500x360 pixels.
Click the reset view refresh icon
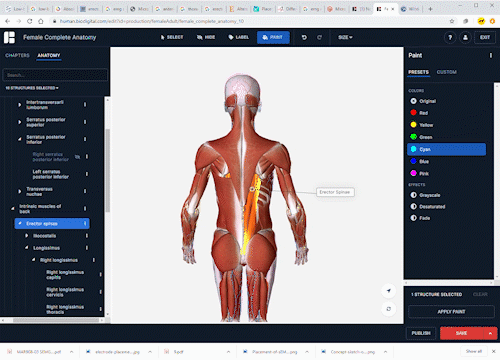tap(389, 309)
